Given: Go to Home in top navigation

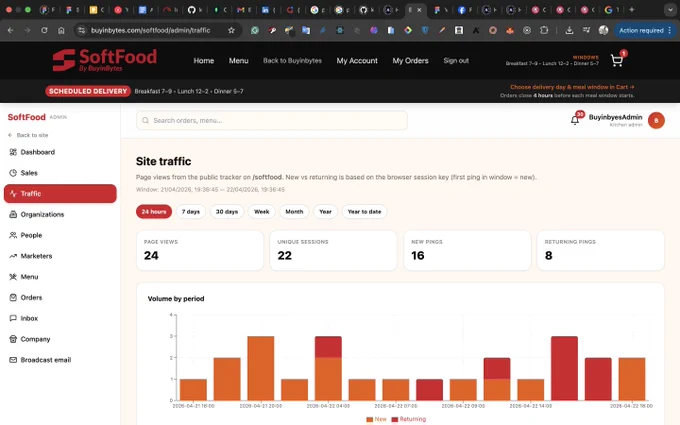Looking at the screenshot, I should (x=204, y=61).
